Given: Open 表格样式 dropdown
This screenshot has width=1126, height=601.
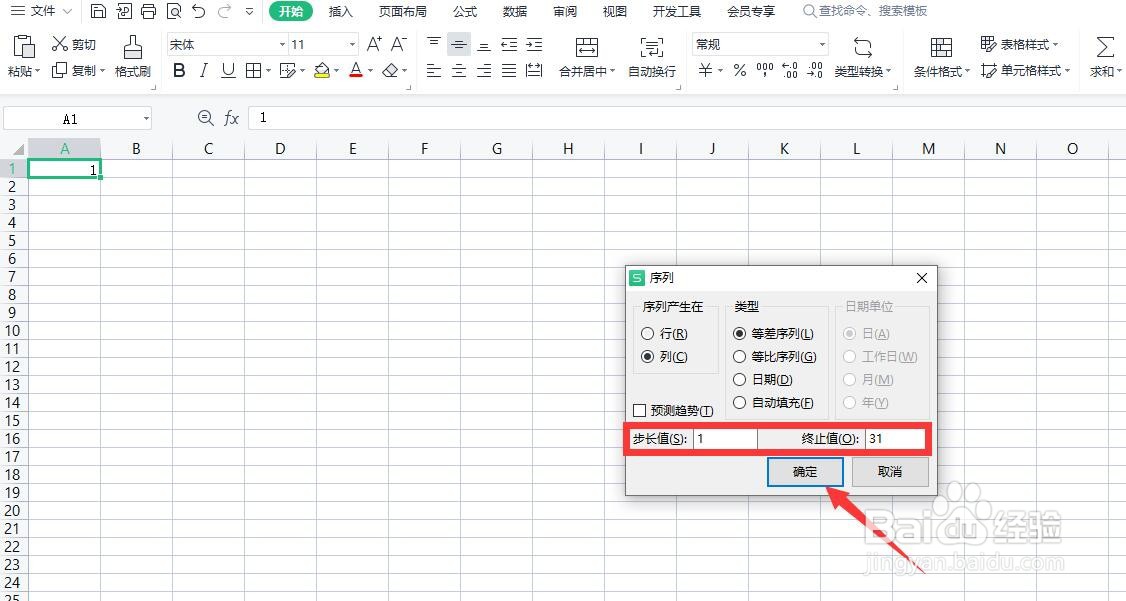Looking at the screenshot, I should coord(1020,45).
